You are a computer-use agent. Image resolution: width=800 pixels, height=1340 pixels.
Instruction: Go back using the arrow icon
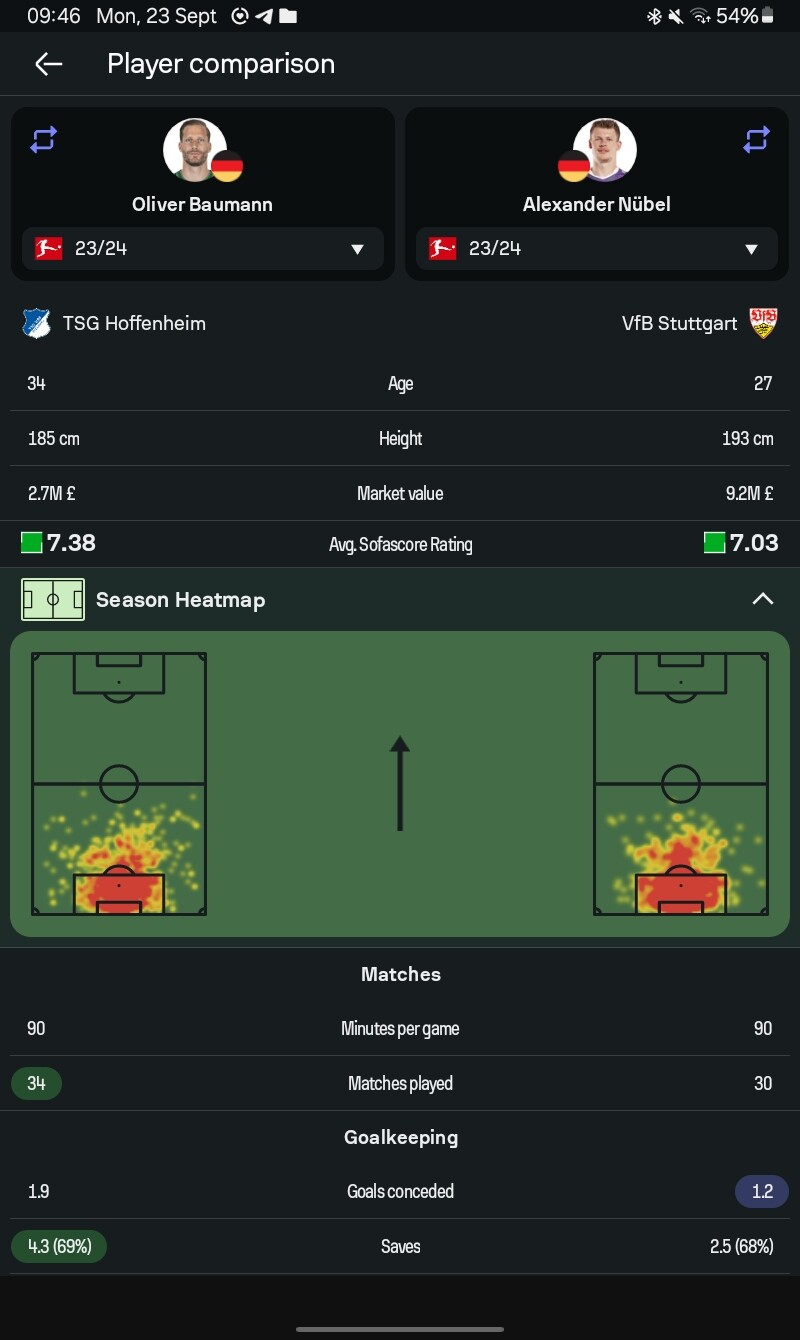pyautogui.click(x=48, y=64)
